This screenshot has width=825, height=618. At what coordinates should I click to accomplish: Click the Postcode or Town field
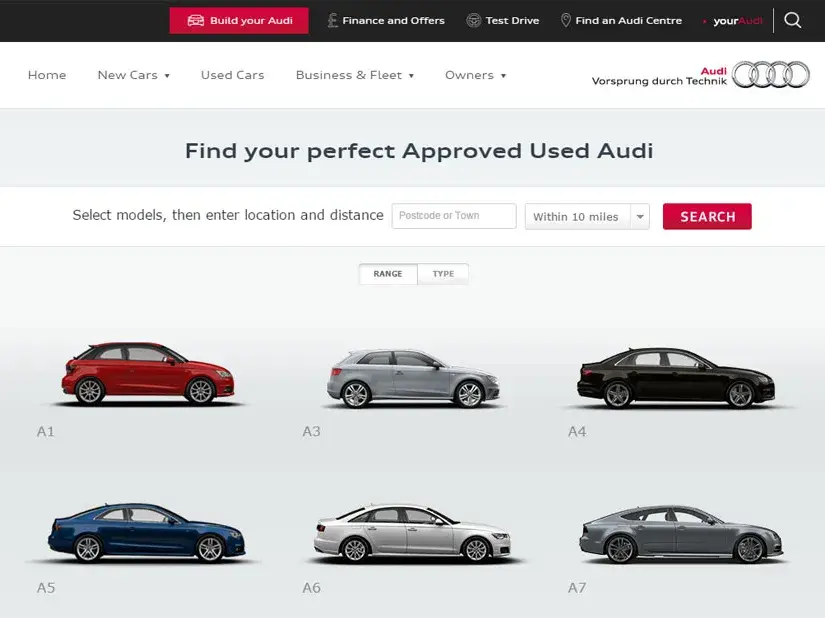[x=454, y=216]
